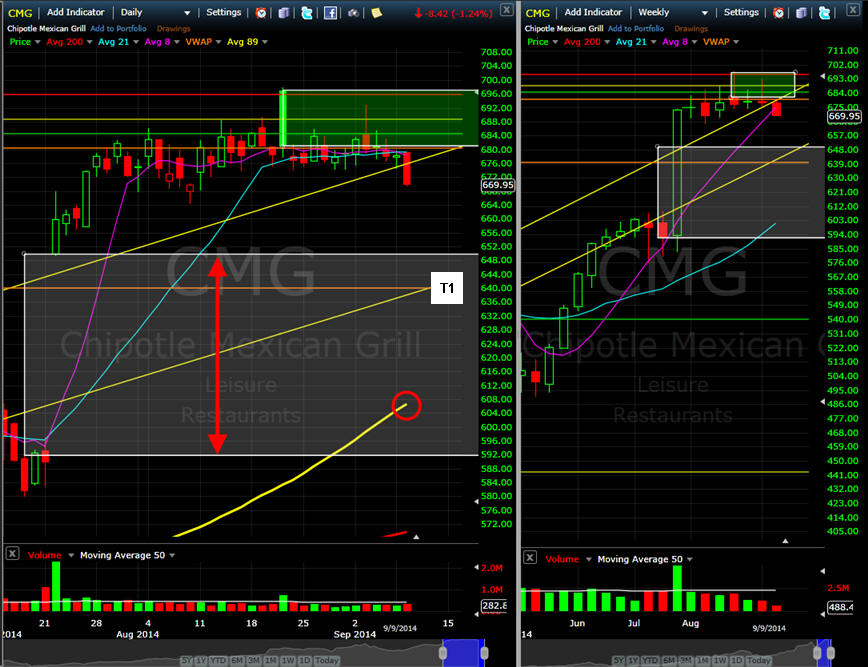Click the CMG ticker symbol in Weekly chart

538,13
